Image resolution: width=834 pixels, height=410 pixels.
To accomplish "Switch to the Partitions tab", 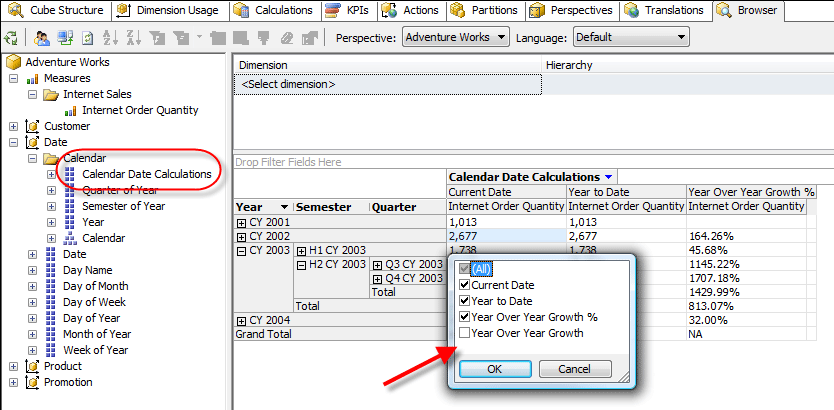I will tap(486, 10).
